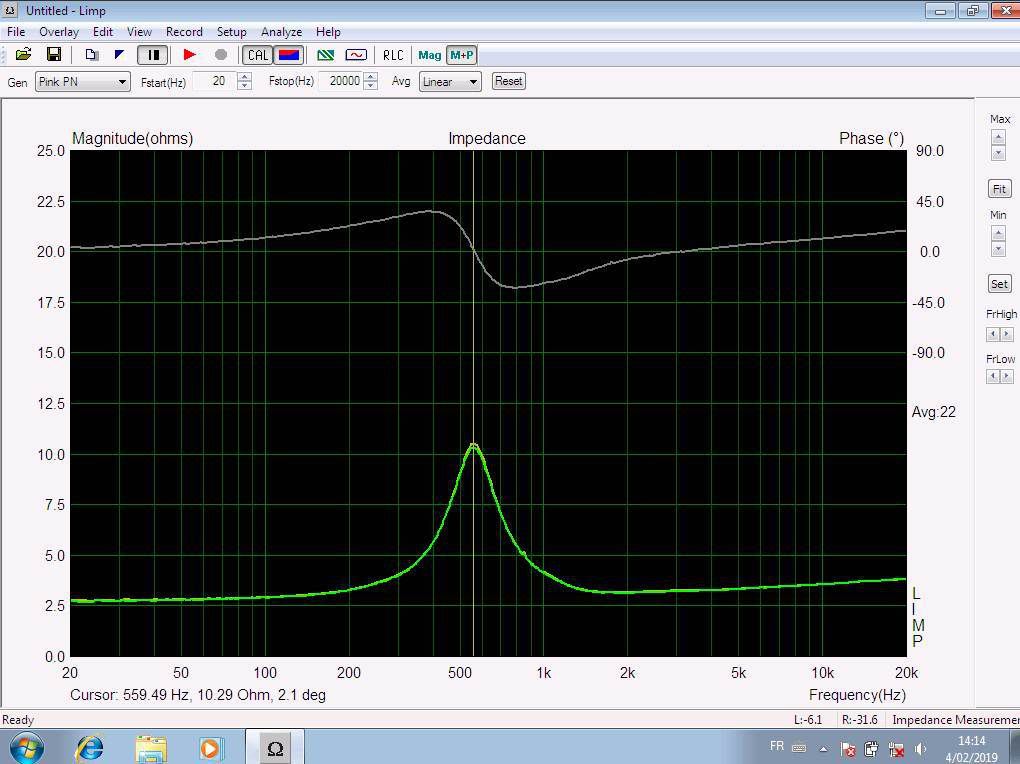Click the copy icon in the toolbar

92,55
